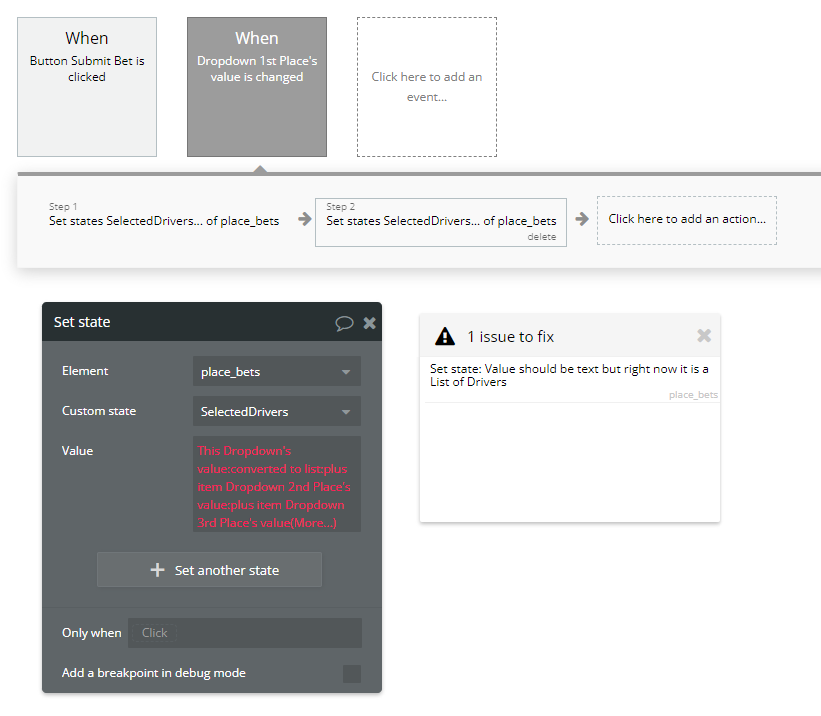Viewport: 821px width, 716px height.
Task: Click the Custom state label
Action: 99,411
